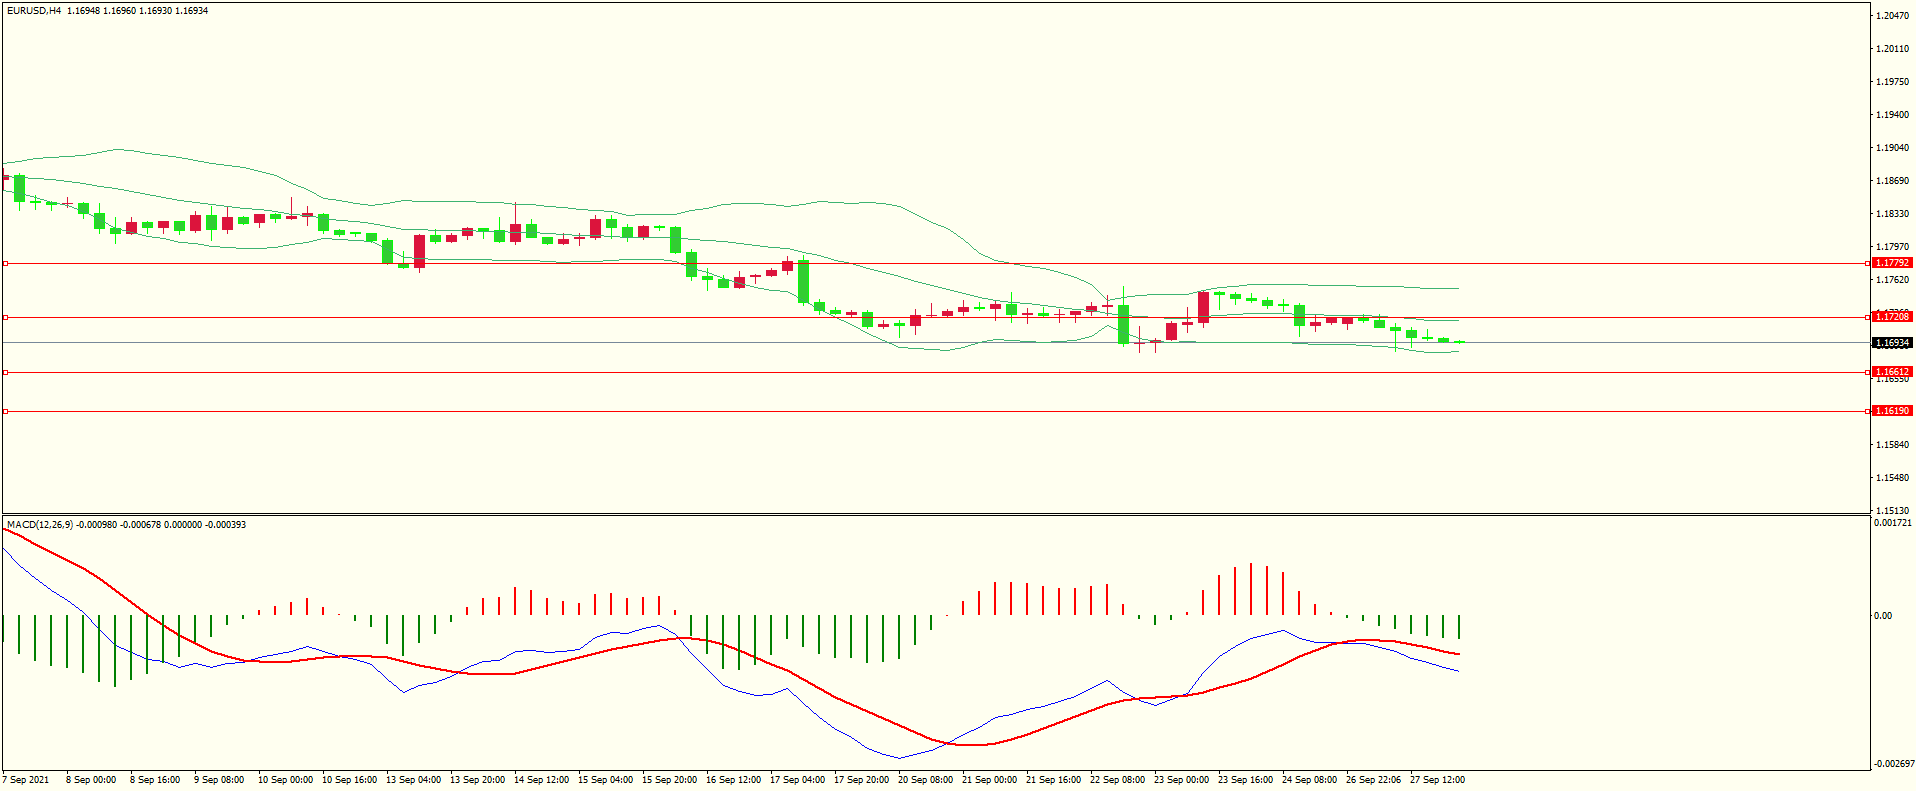Screen dimensions: 1916x791
Task: Click the 1.19750 price axis value
Action: [1892, 82]
